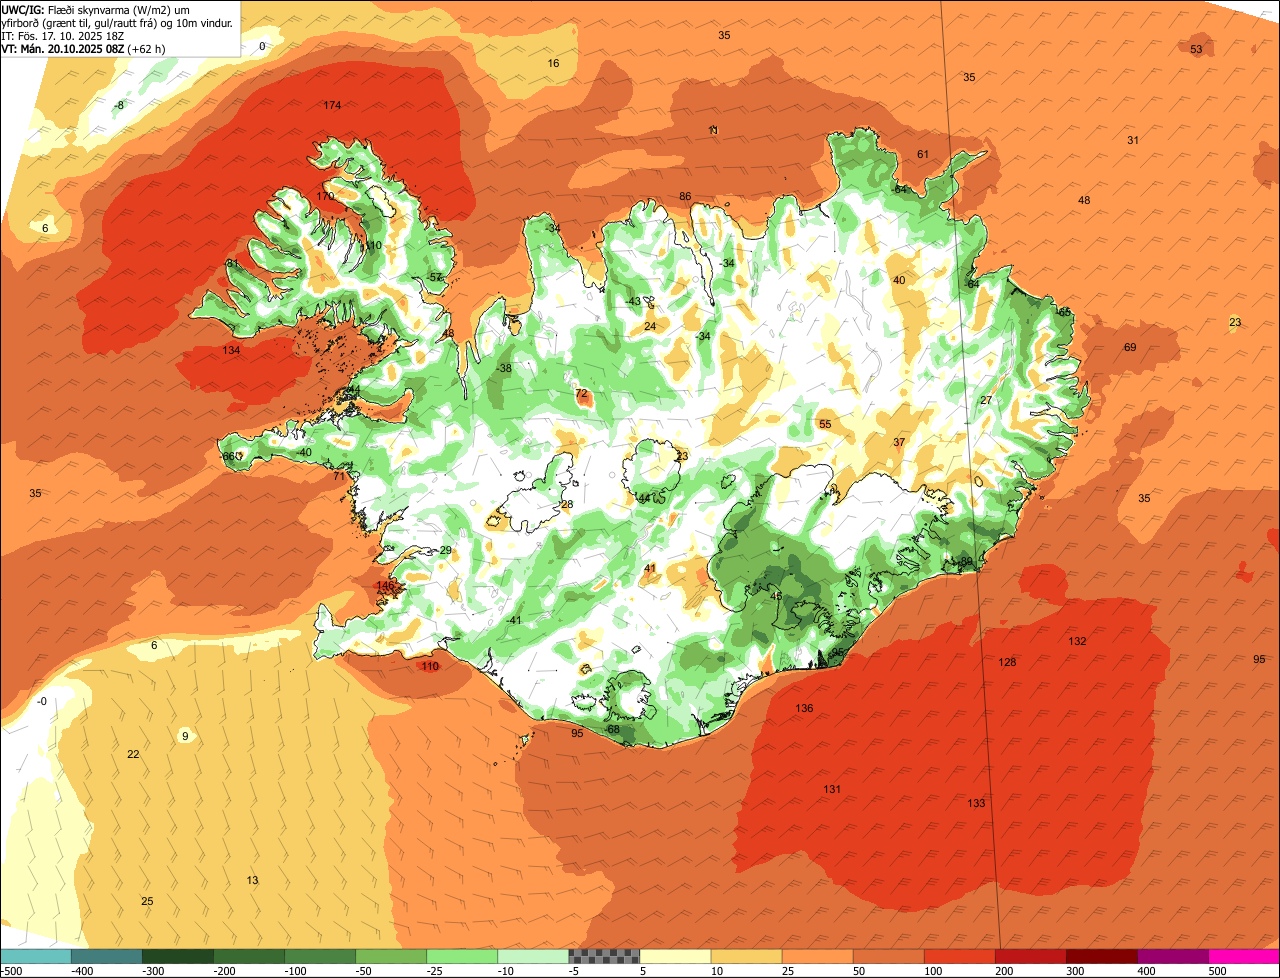Click the 170 value in the Westfjords
Viewport: 1280px width, 978px height.
326,196
